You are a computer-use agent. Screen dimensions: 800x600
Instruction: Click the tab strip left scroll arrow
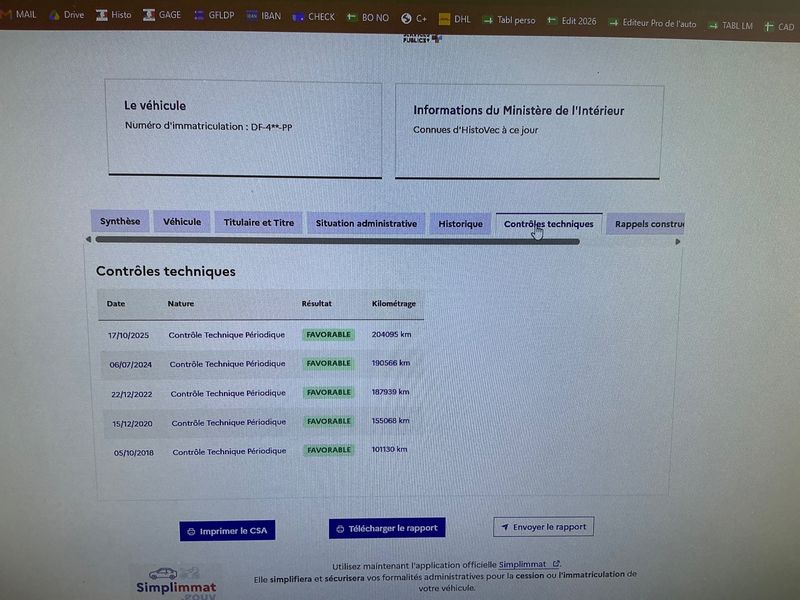point(88,239)
